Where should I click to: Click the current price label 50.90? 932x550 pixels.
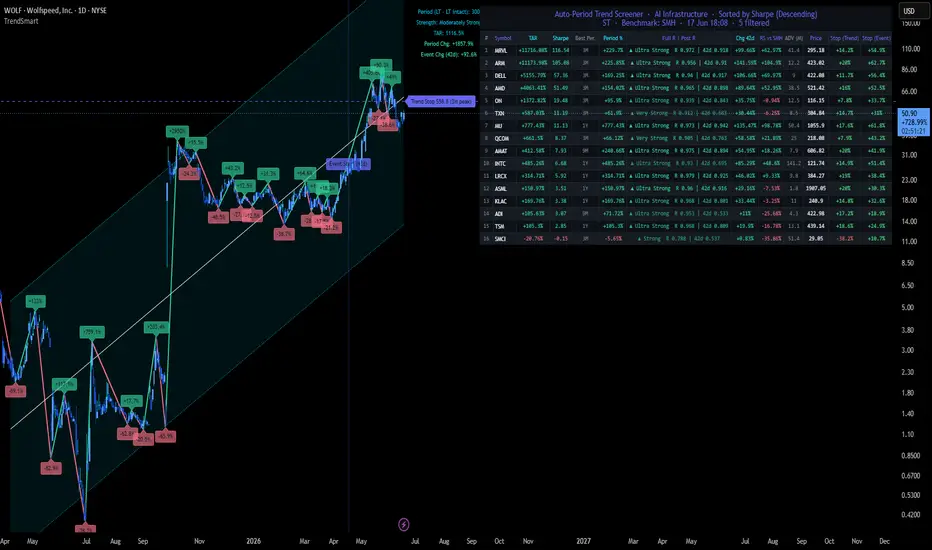tap(913, 122)
